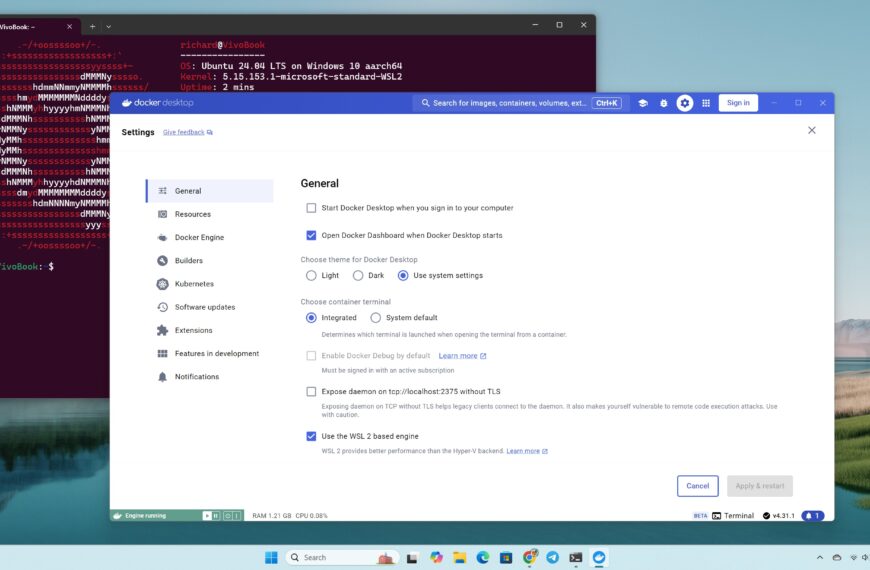Open Microsoft Edge from the taskbar
The height and width of the screenshot is (570, 870).
coord(483,557)
